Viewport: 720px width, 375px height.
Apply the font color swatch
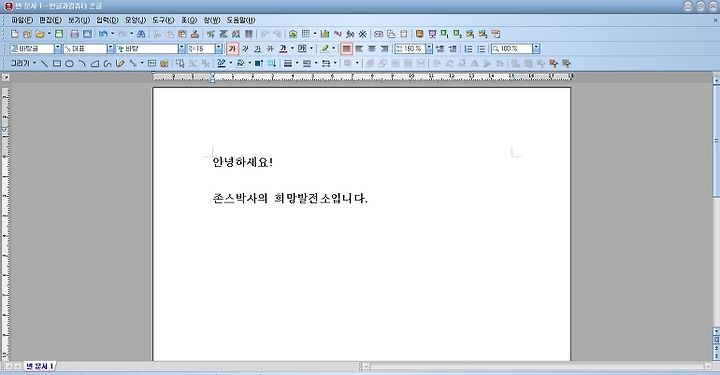point(283,49)
